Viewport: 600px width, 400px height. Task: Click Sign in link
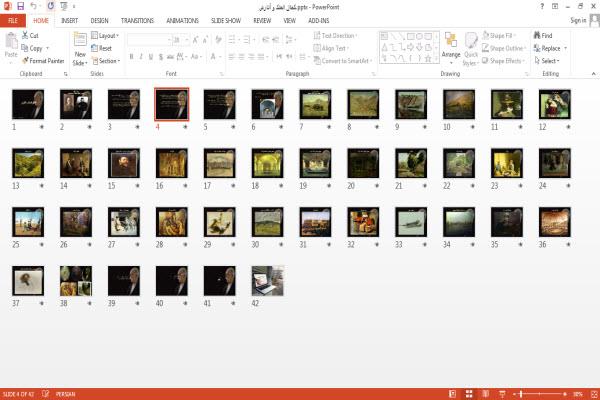[578, 20]
